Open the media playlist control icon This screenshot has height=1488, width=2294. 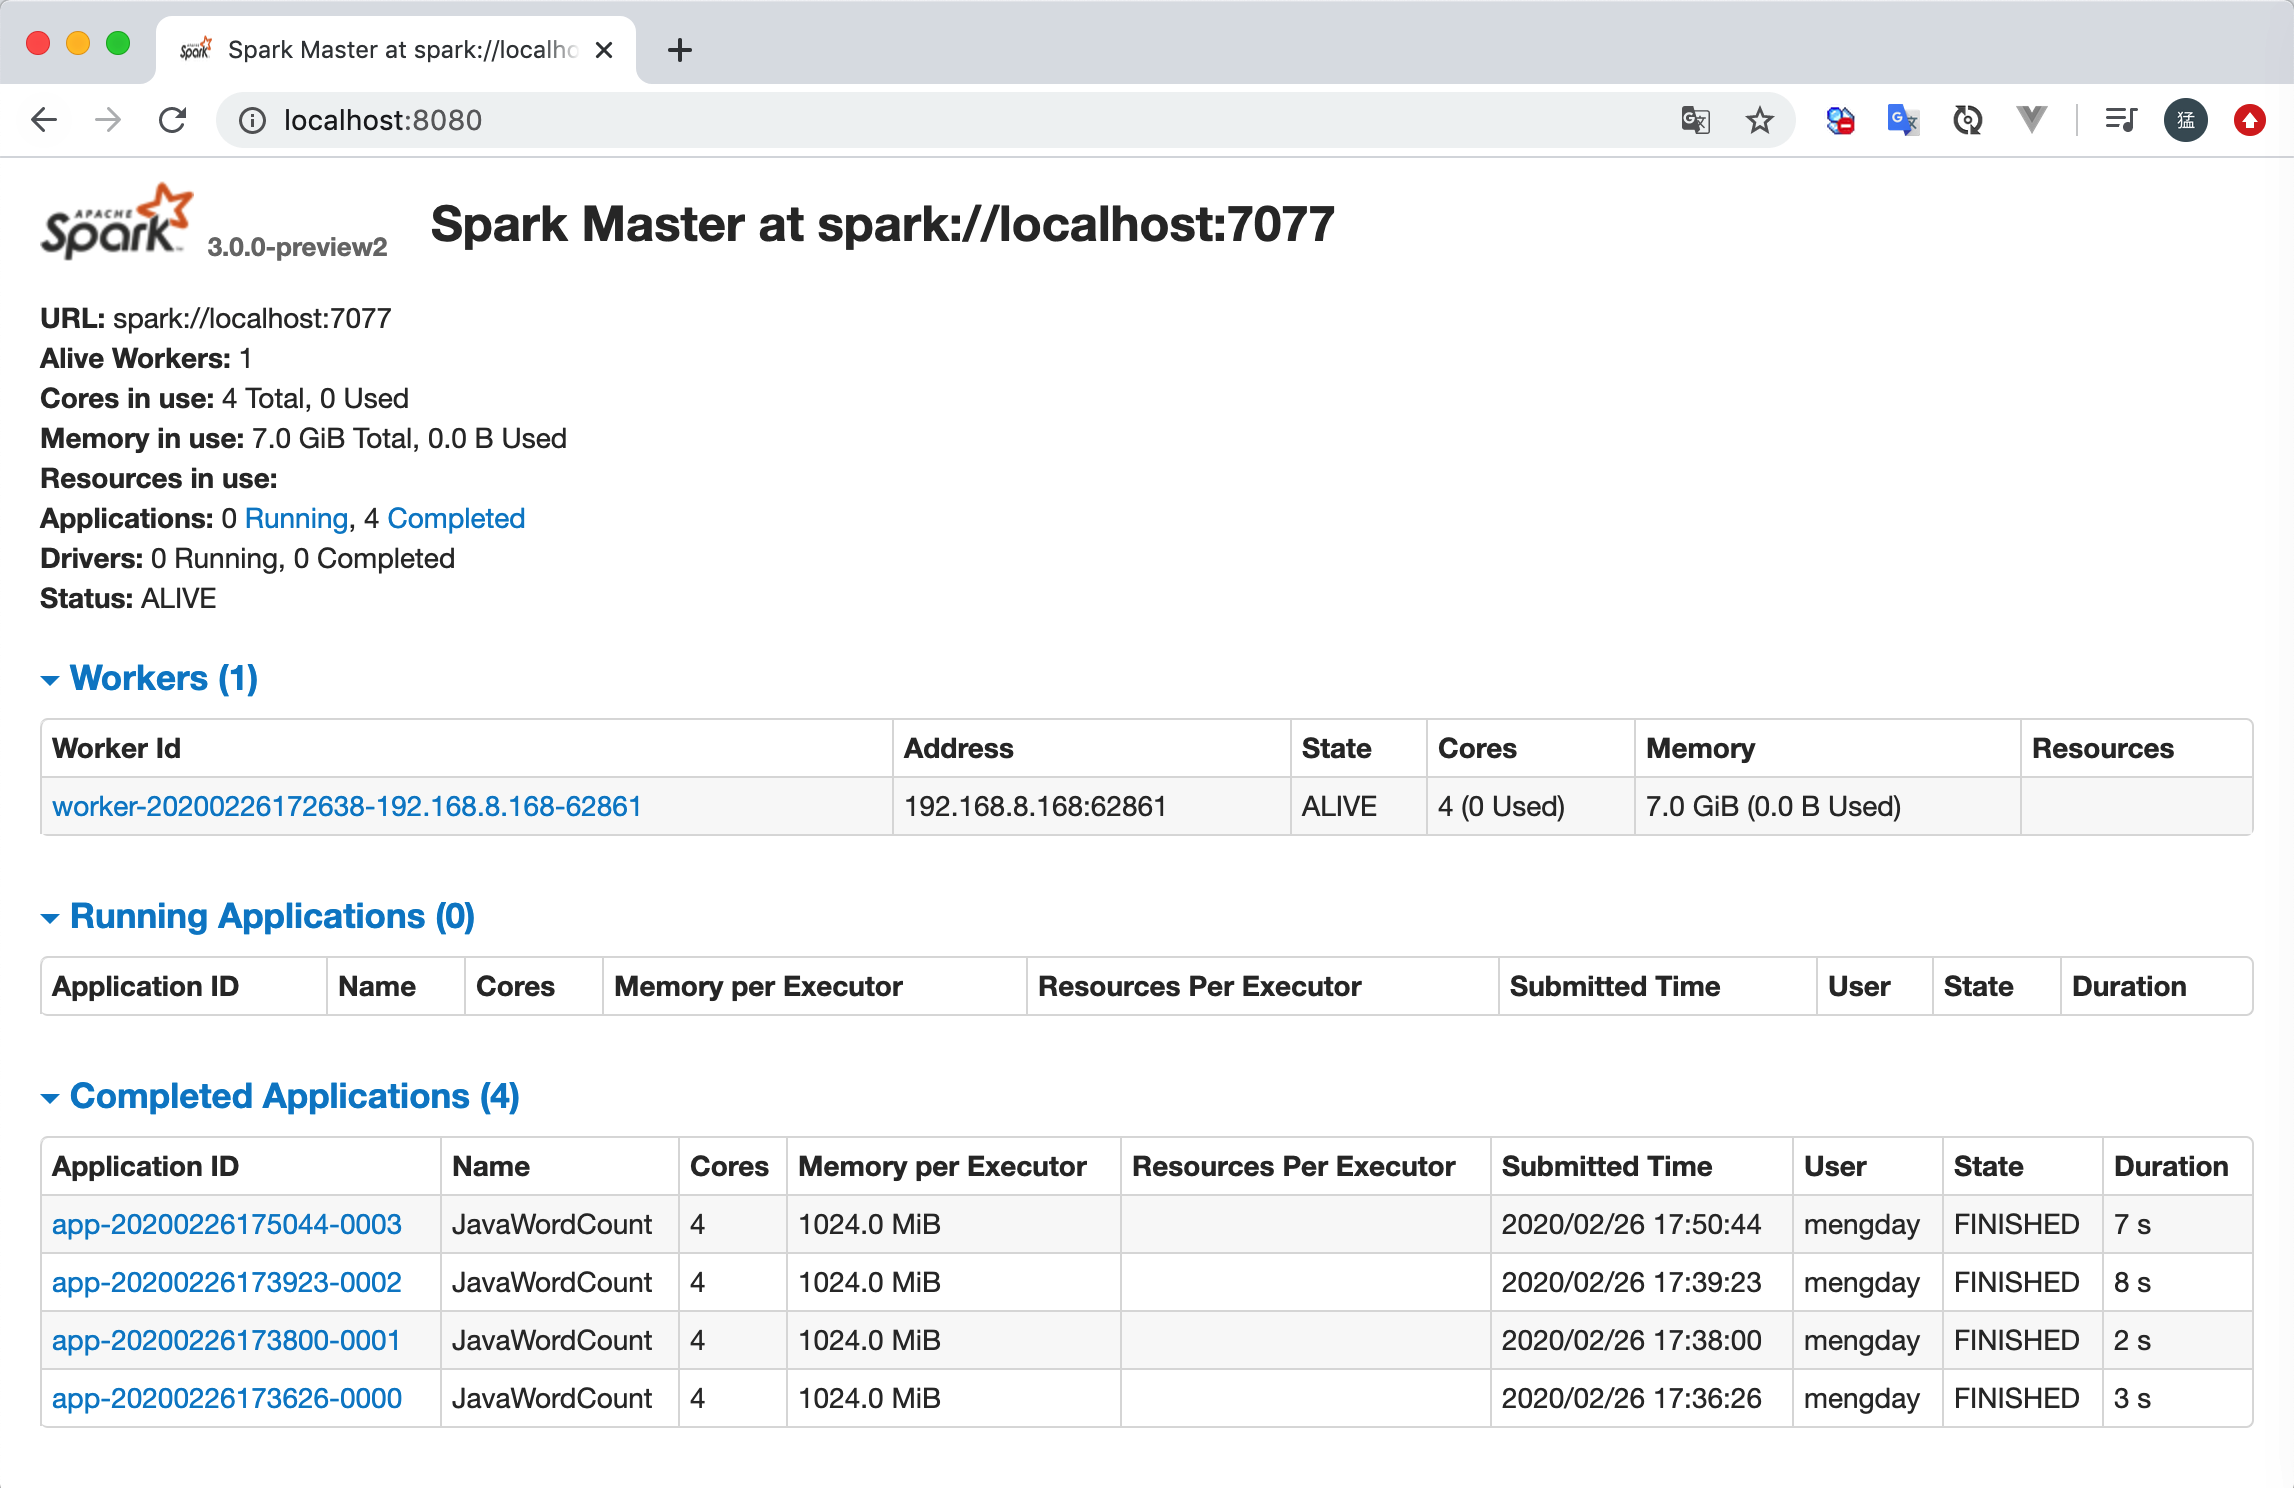pos(2120,120)
